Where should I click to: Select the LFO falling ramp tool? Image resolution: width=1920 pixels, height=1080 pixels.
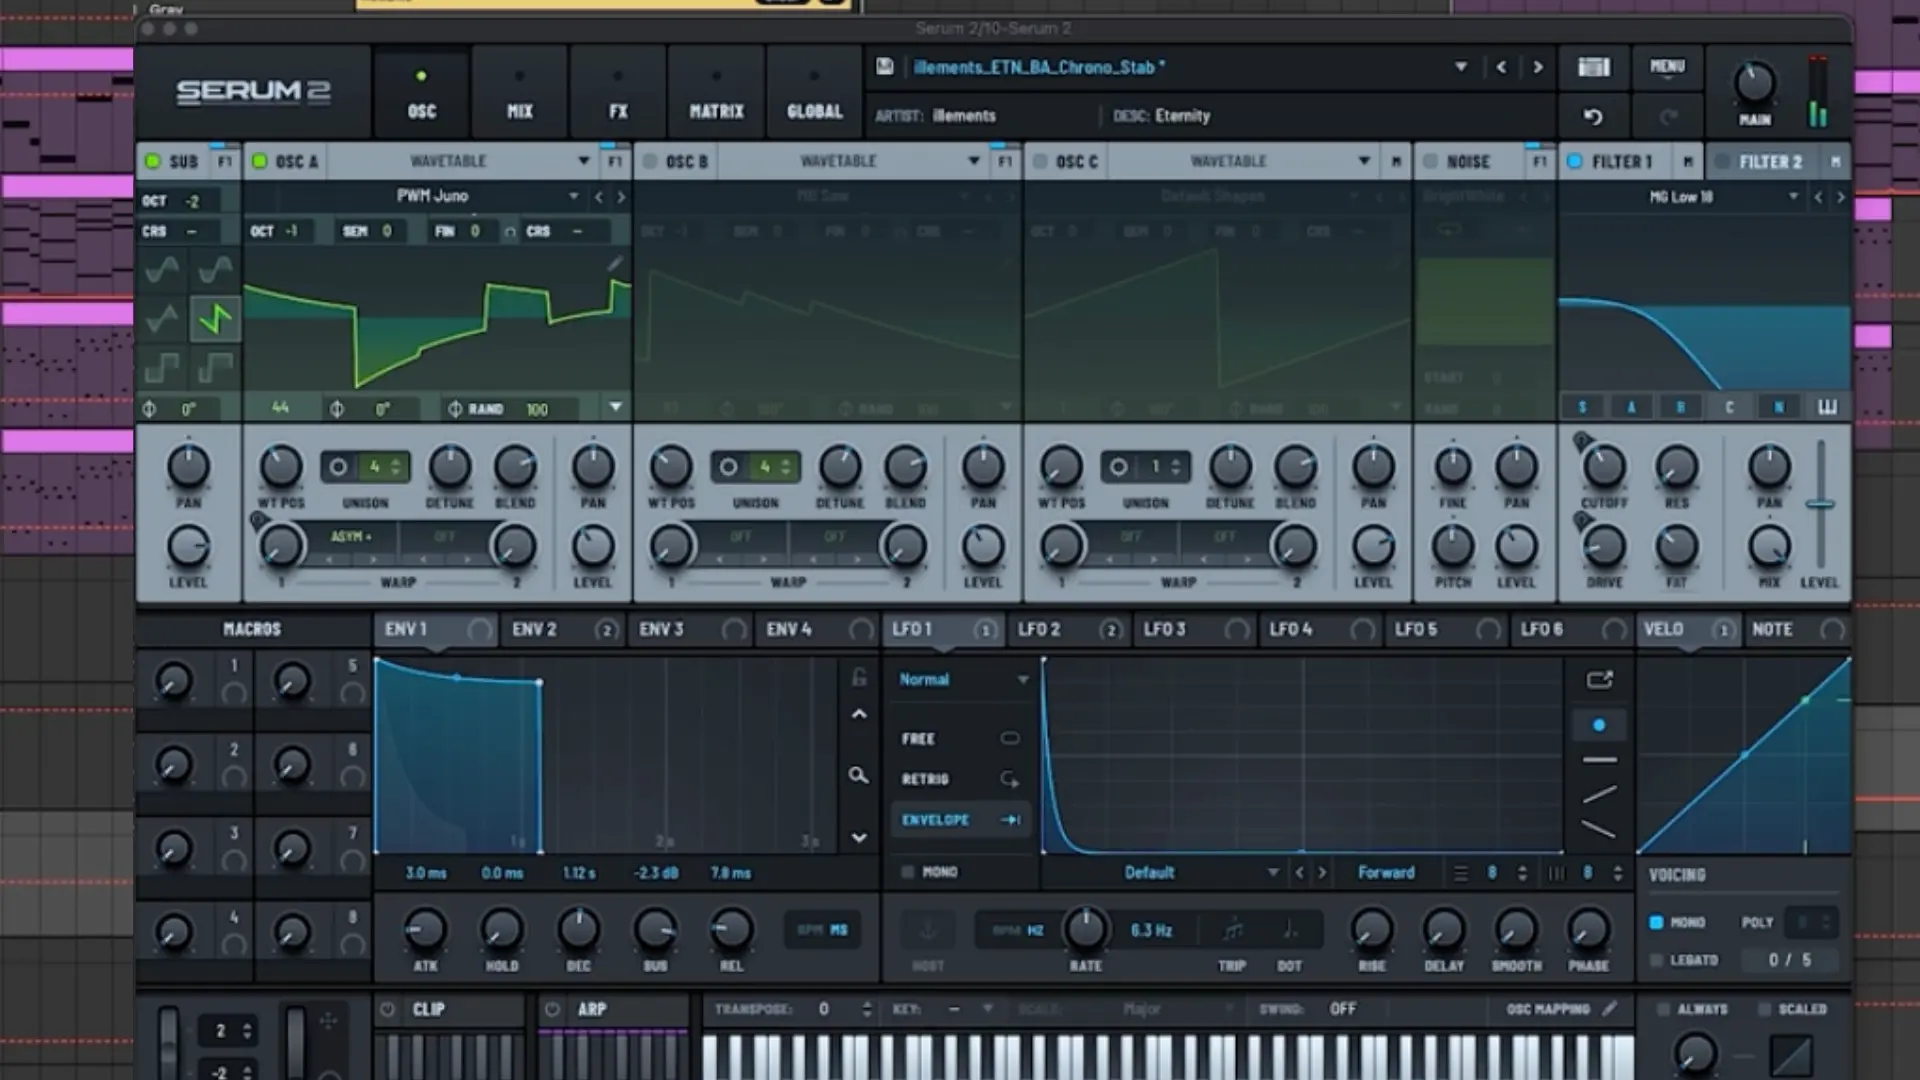pyautogui.click(x=1599, y=830)
